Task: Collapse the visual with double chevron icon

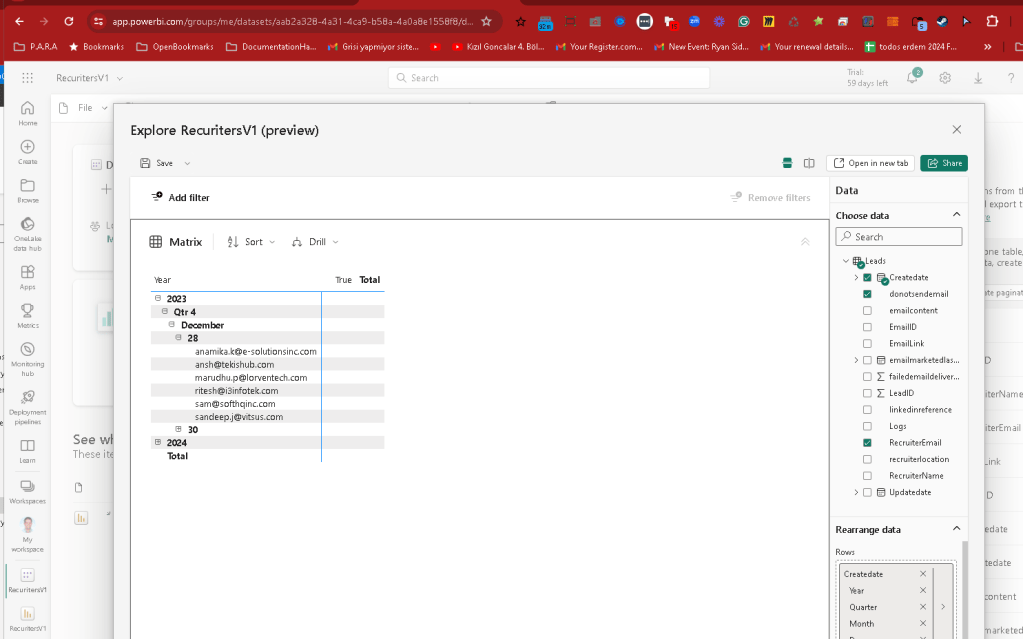Action: pos(805,242)
